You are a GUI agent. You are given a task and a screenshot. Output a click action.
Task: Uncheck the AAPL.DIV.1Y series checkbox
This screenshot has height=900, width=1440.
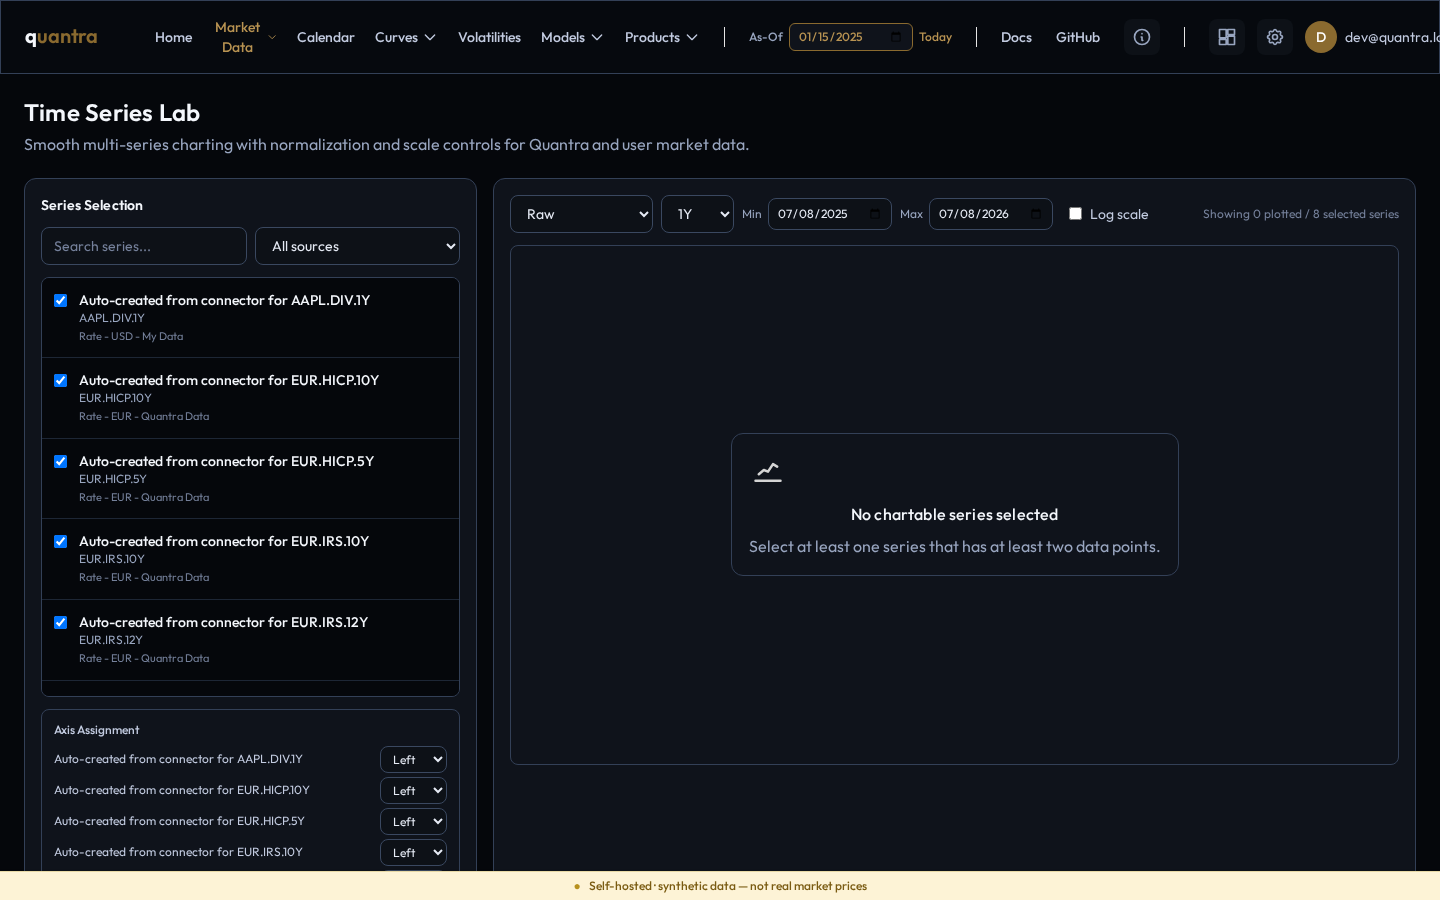61,300
